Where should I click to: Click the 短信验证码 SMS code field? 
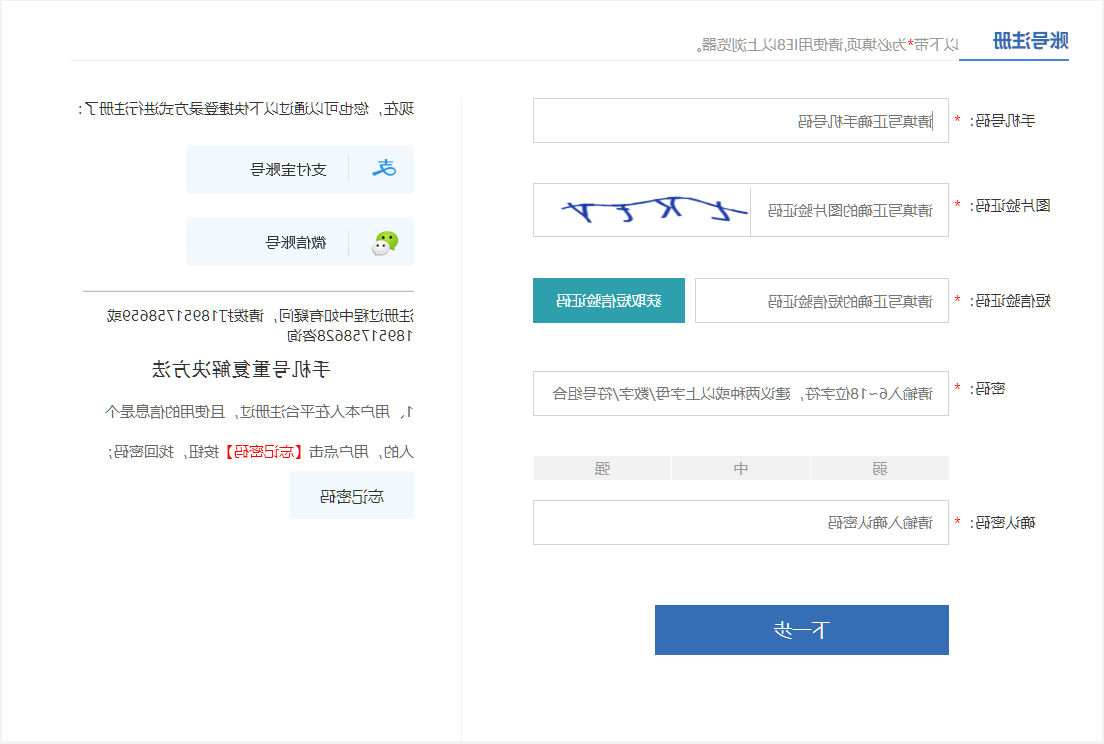click(822, 301)
